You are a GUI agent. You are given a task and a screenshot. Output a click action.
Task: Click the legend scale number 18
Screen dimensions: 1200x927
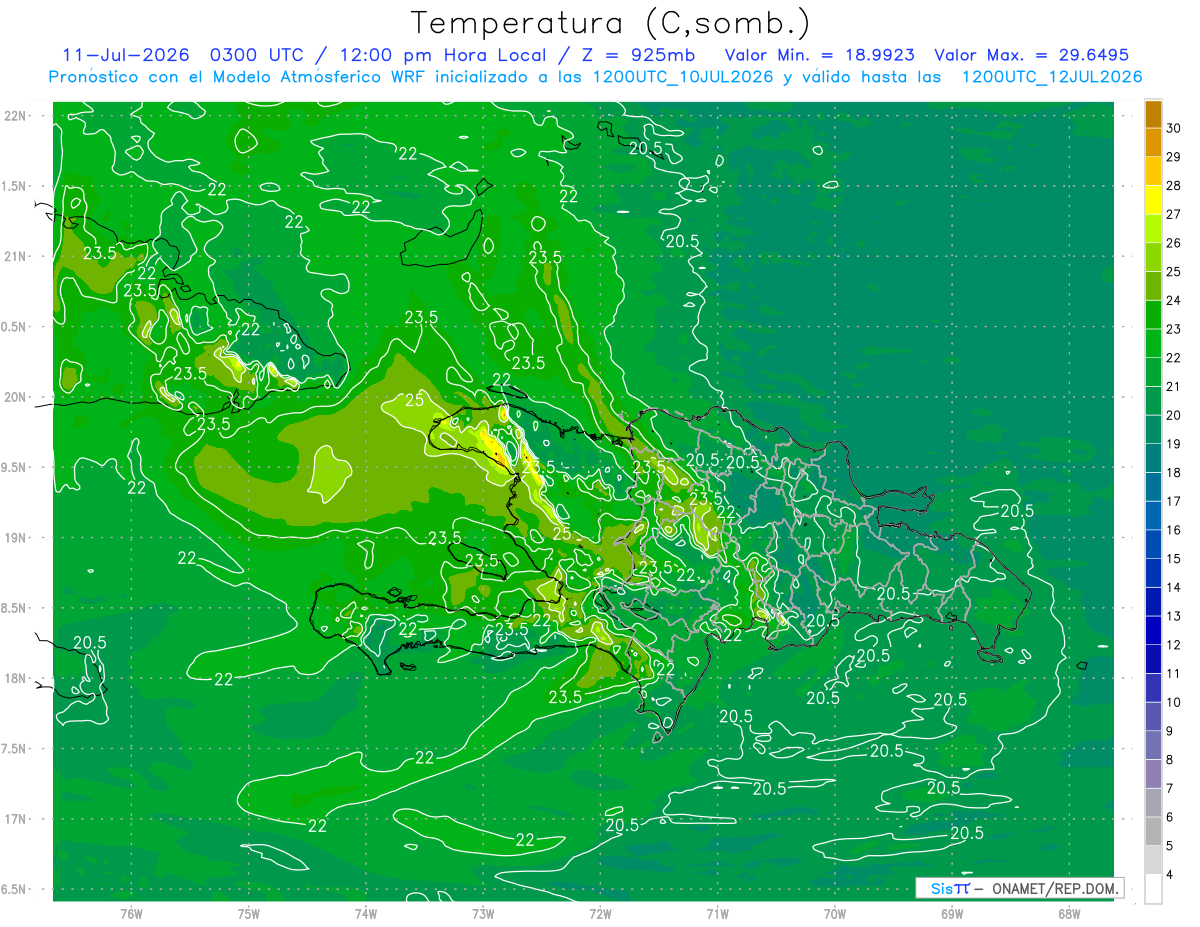click(x=1175, y=473)
